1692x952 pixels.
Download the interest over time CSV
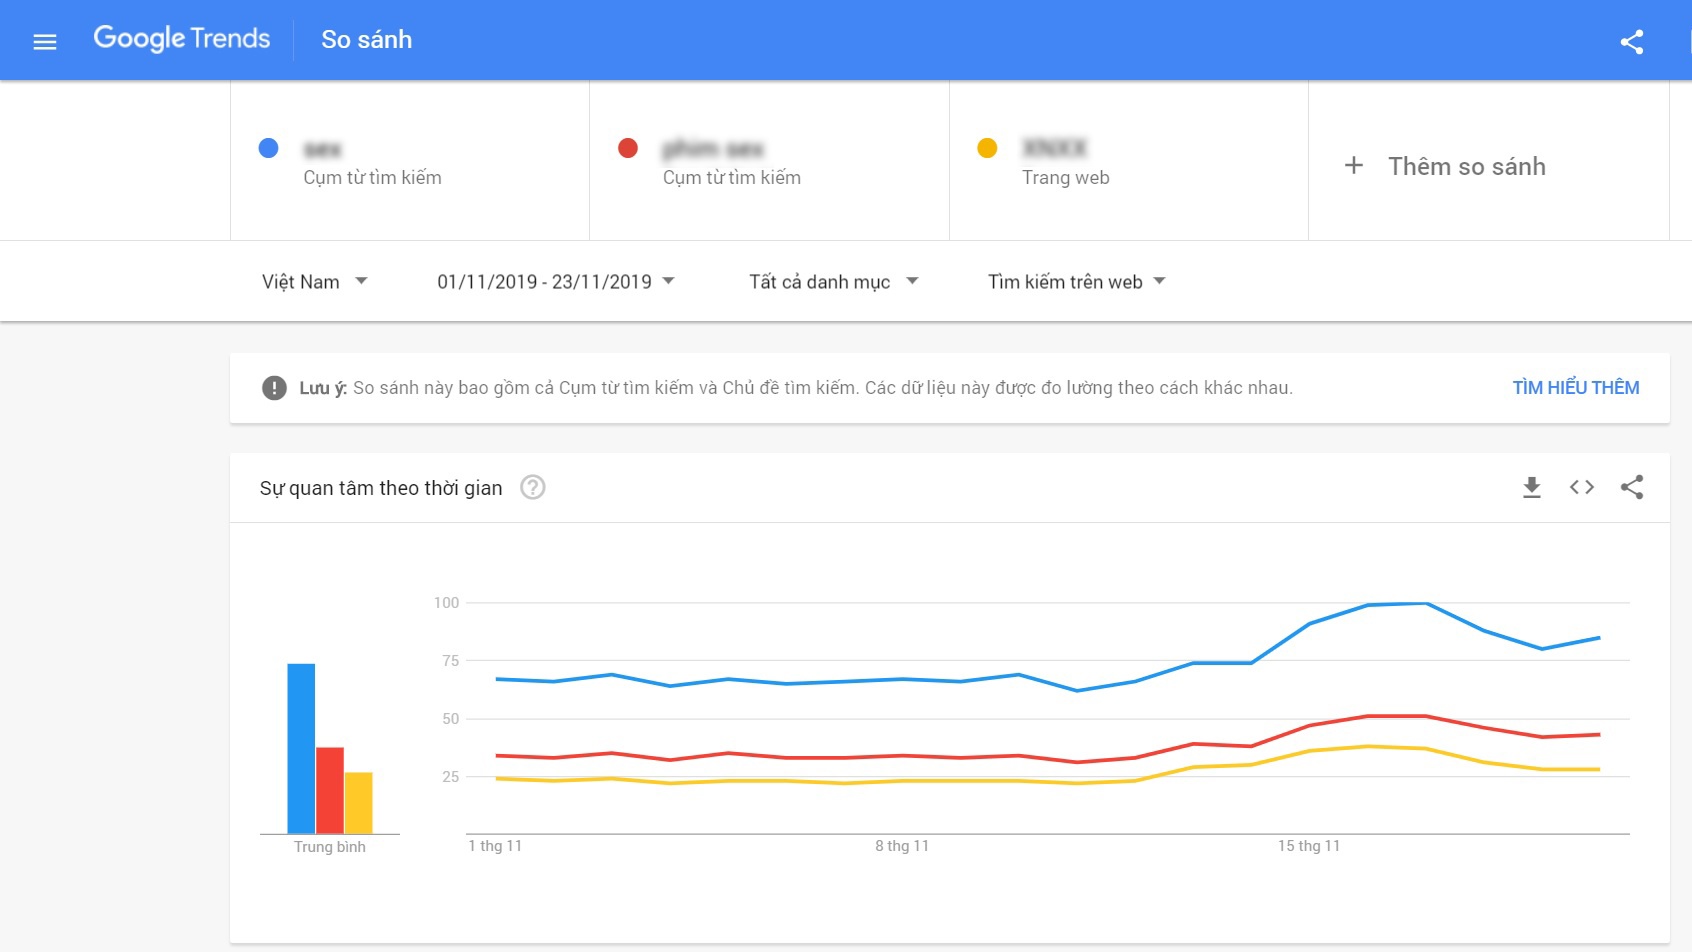pos(1531,487)
